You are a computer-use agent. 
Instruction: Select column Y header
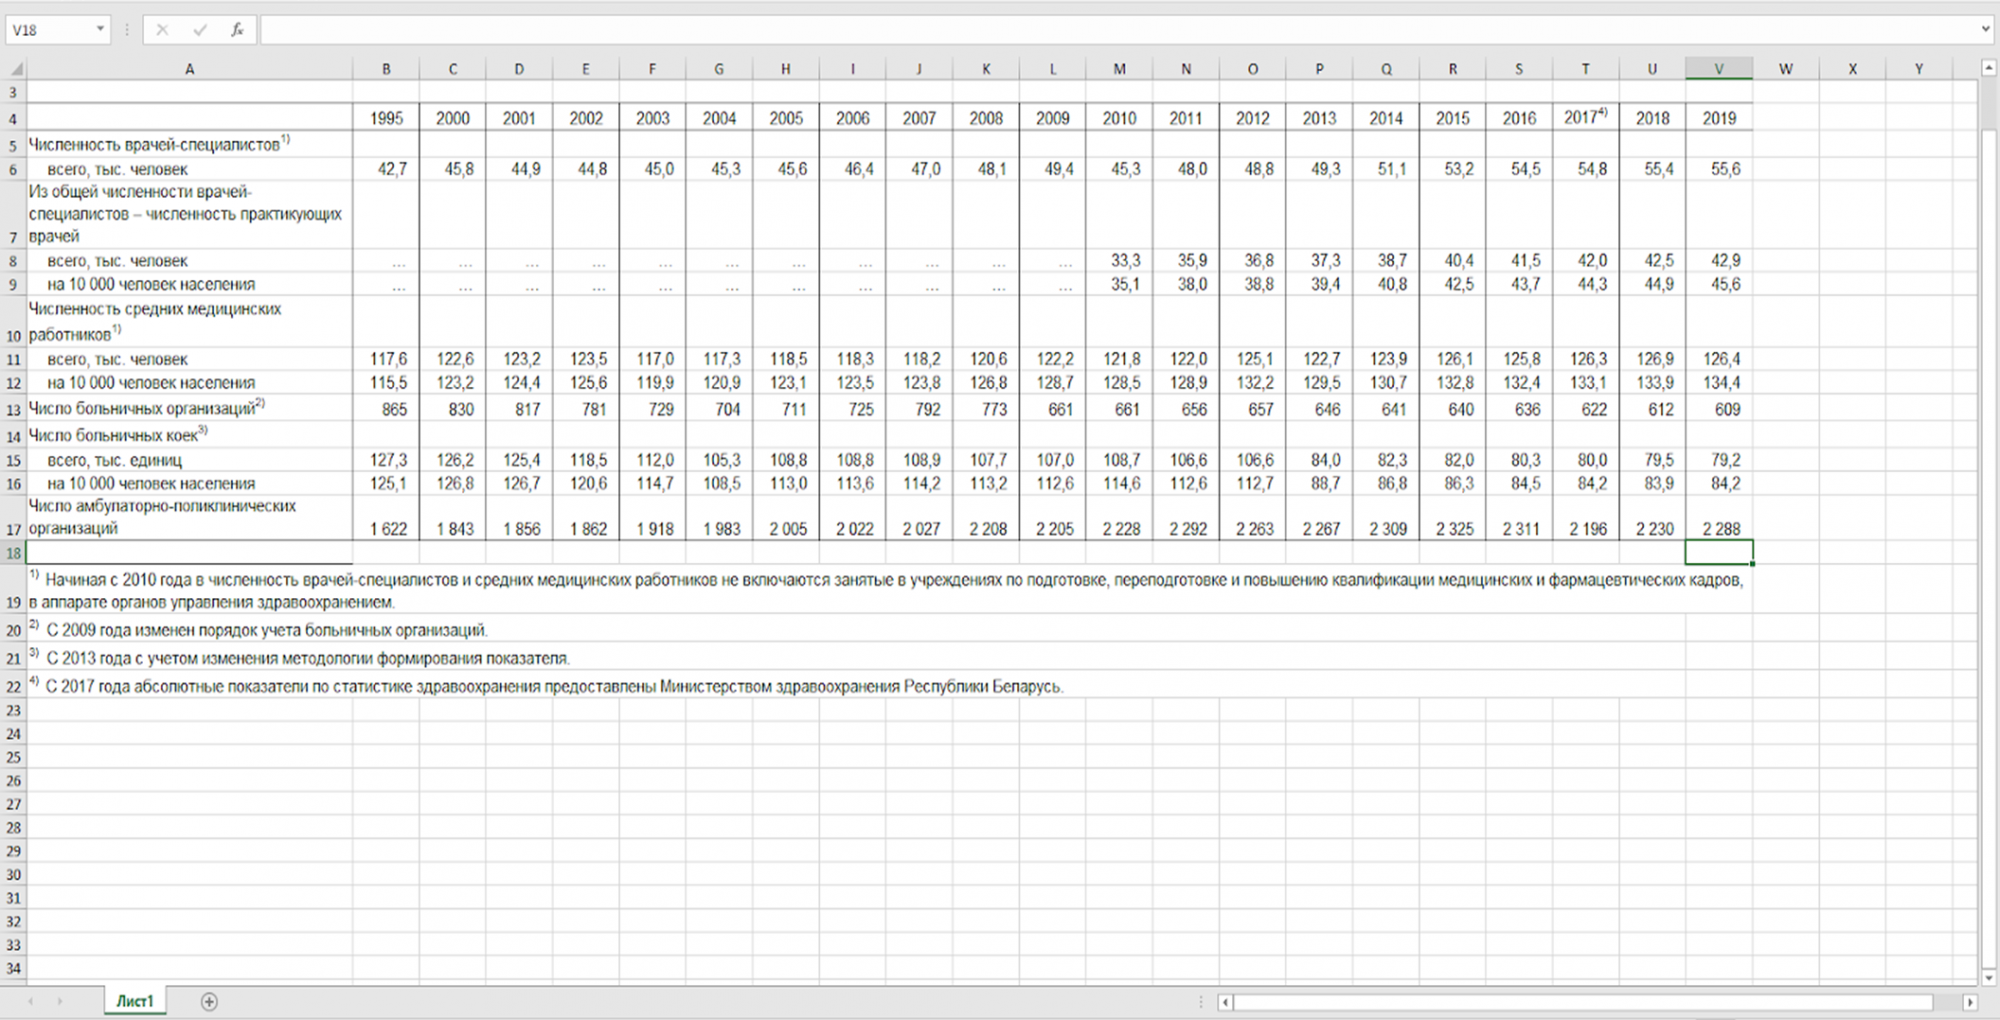1918,69
